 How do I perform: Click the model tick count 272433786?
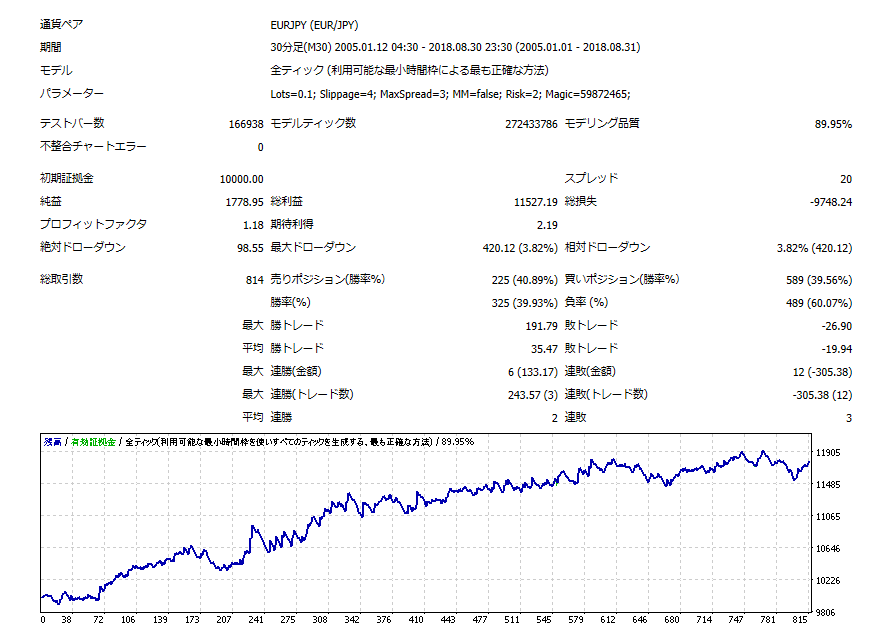point(531,124)
